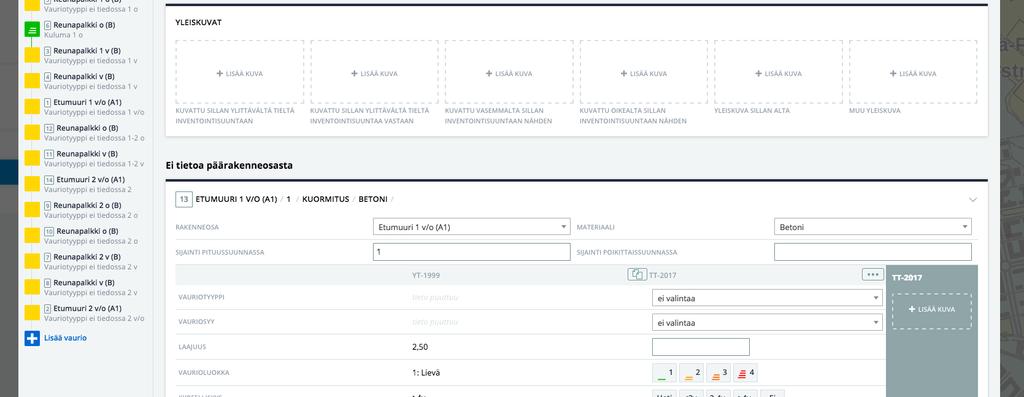The width and height of the screenshot is (1024, 397).
Task: Add image for Yleiskuva sillan alta
Action: click(778, 72)
